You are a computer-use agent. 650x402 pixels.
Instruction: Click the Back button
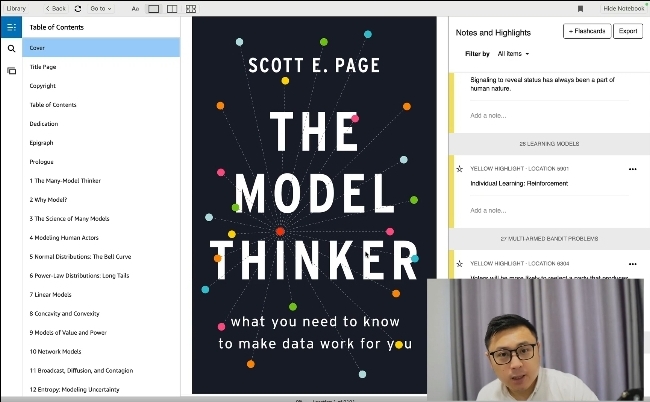coord(56,8)
